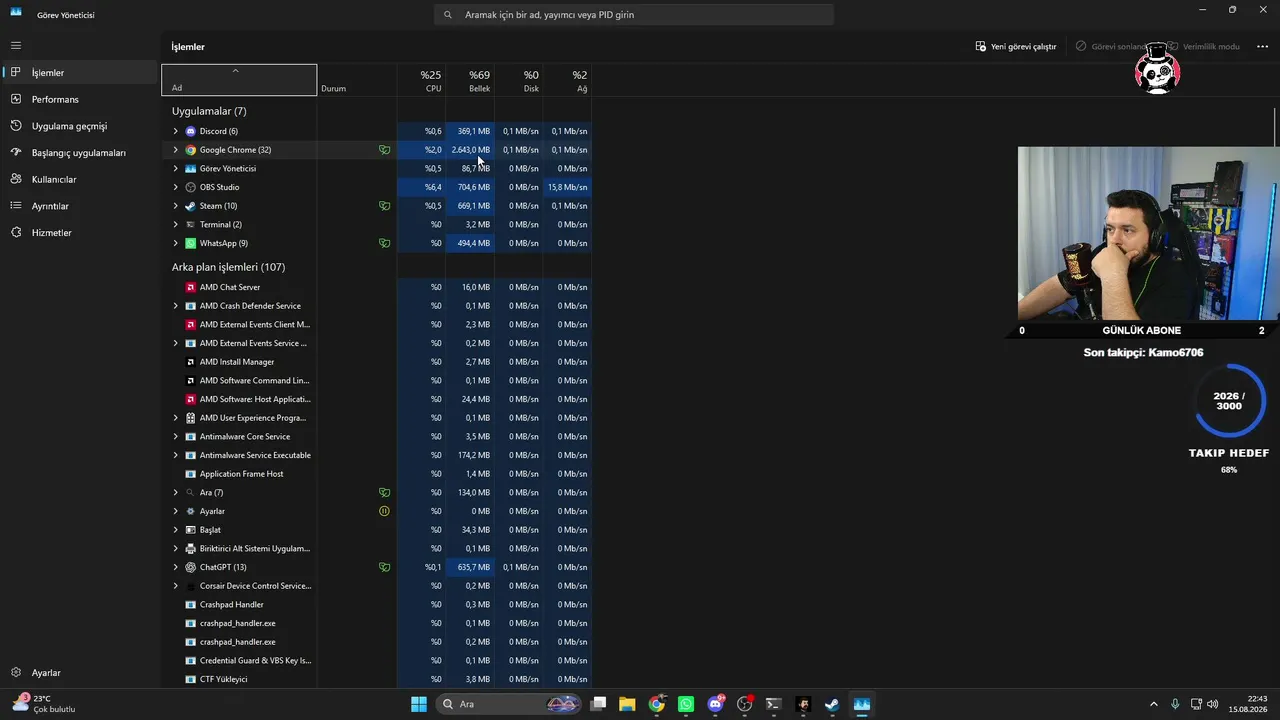
Task: Sort processes by the Disk column
Action: [519, 80]
